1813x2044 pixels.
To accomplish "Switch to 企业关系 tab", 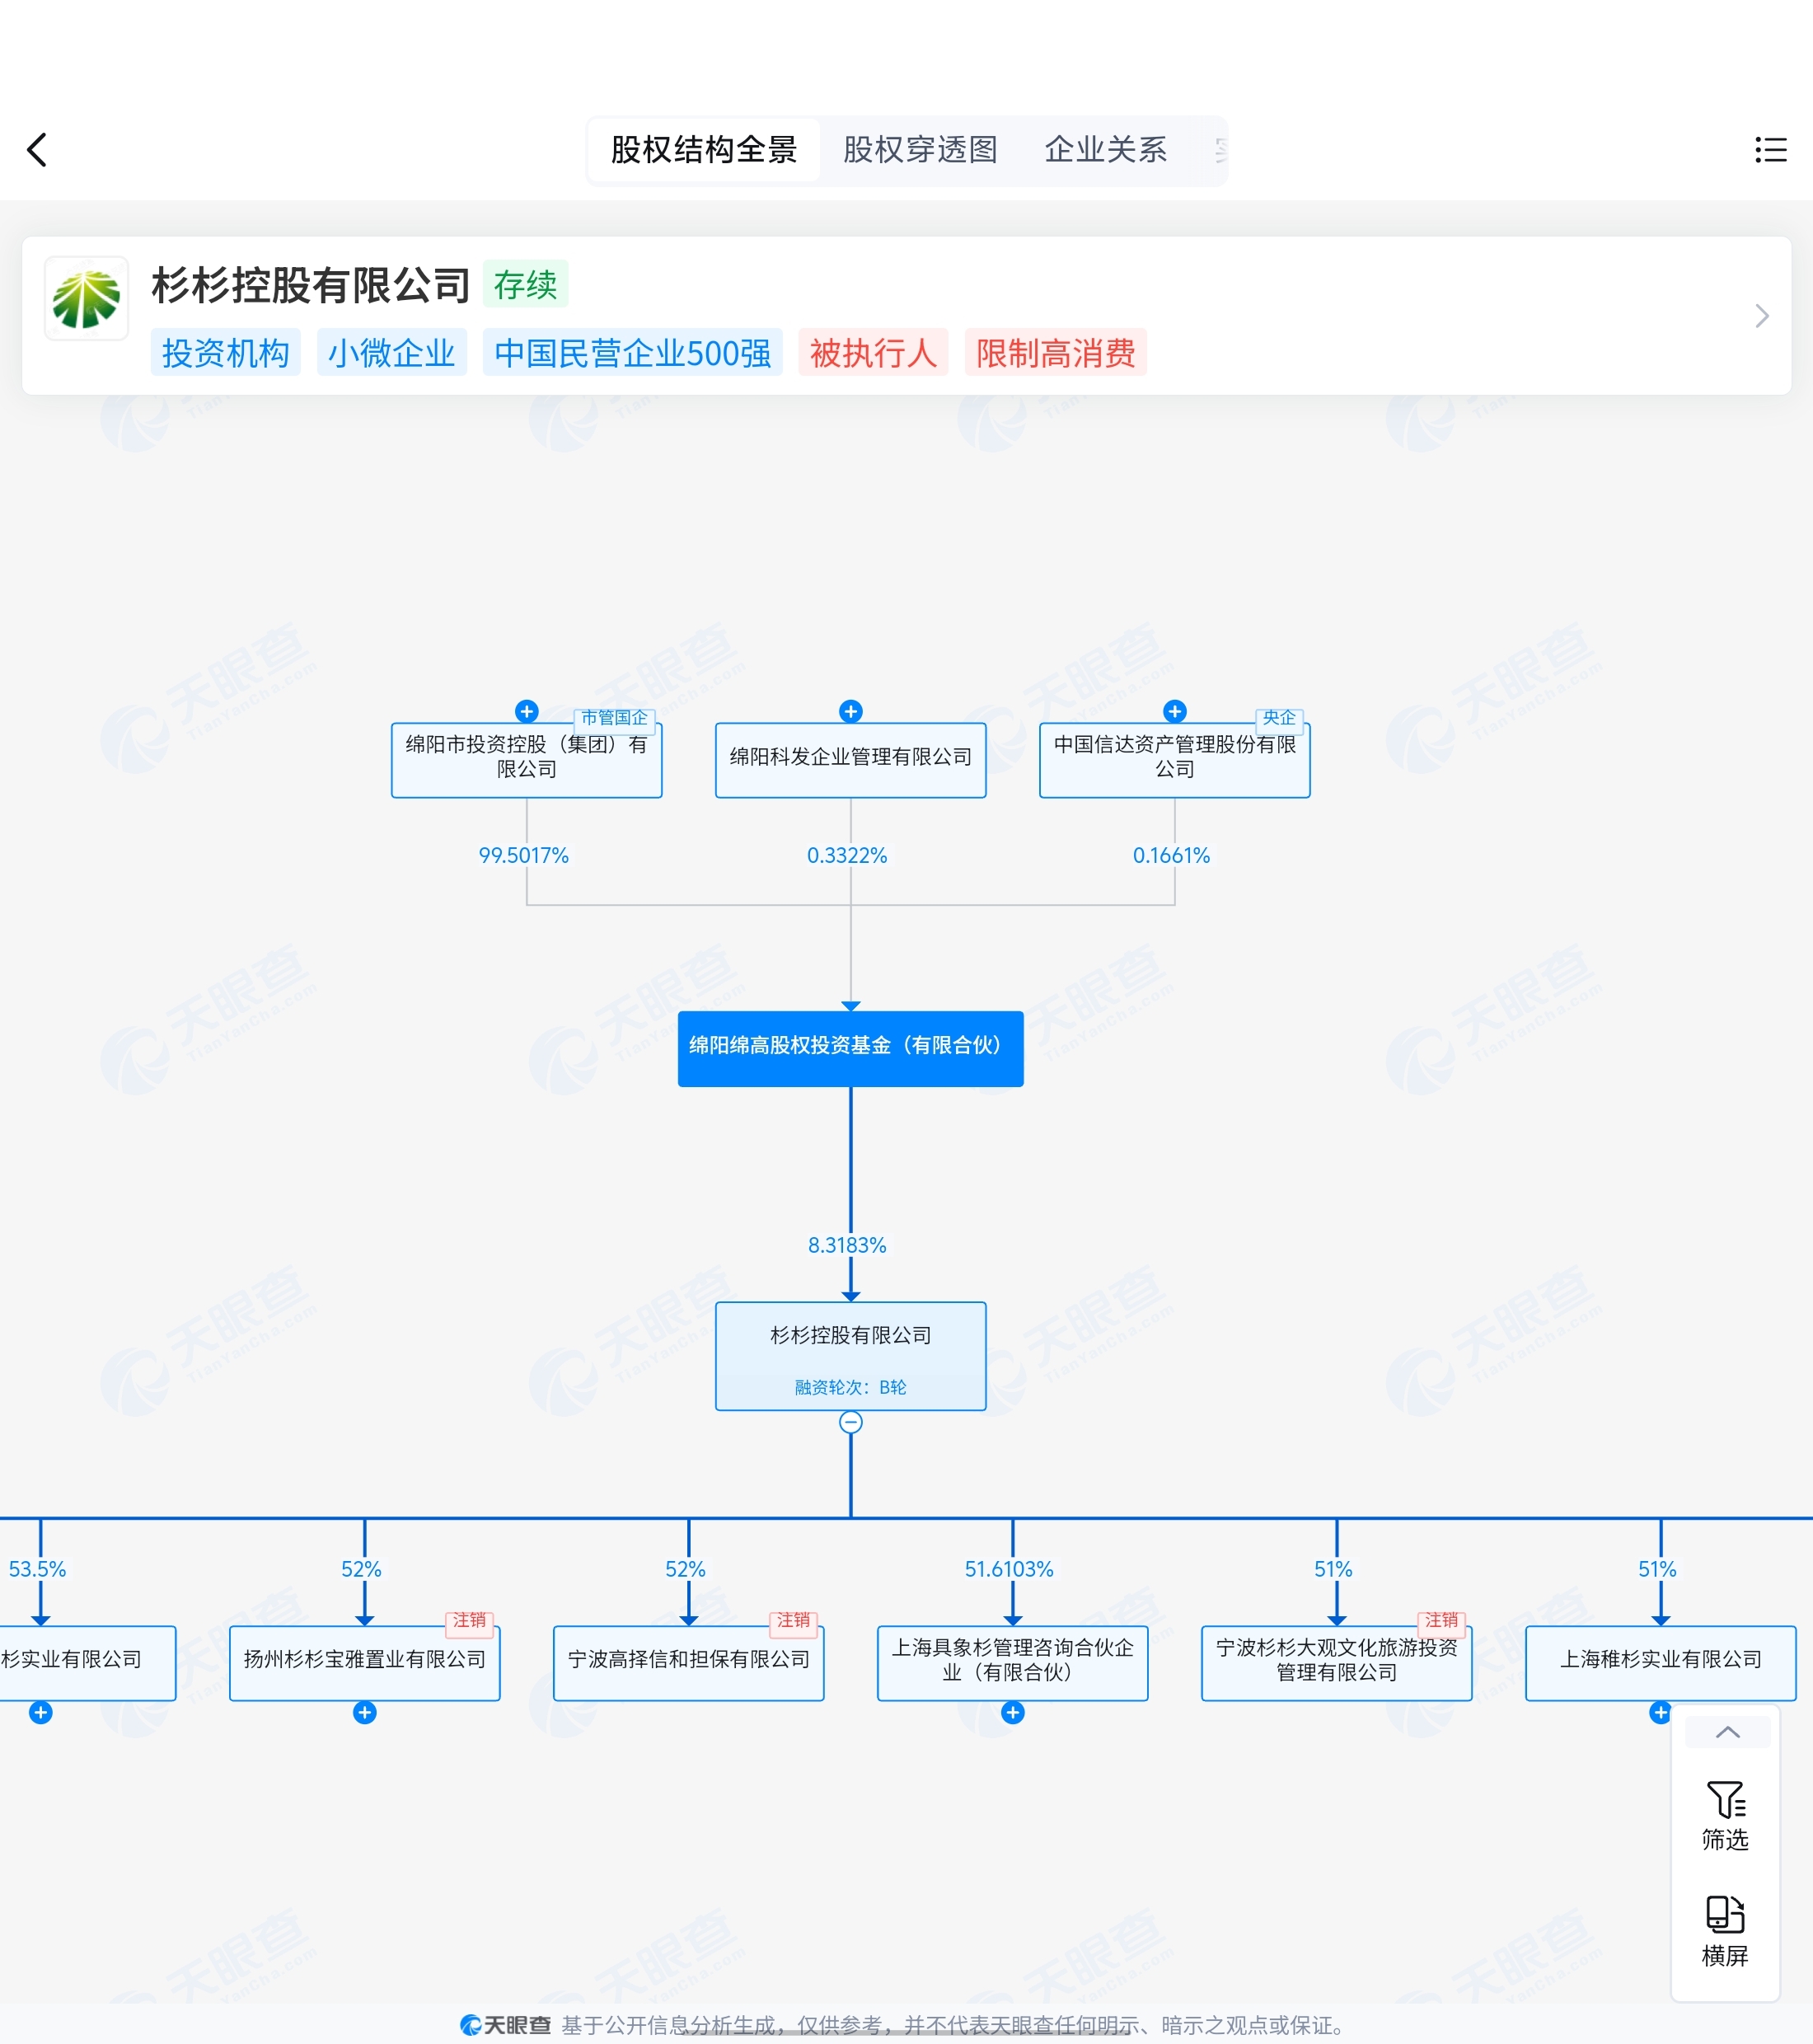I will 1105,150.
